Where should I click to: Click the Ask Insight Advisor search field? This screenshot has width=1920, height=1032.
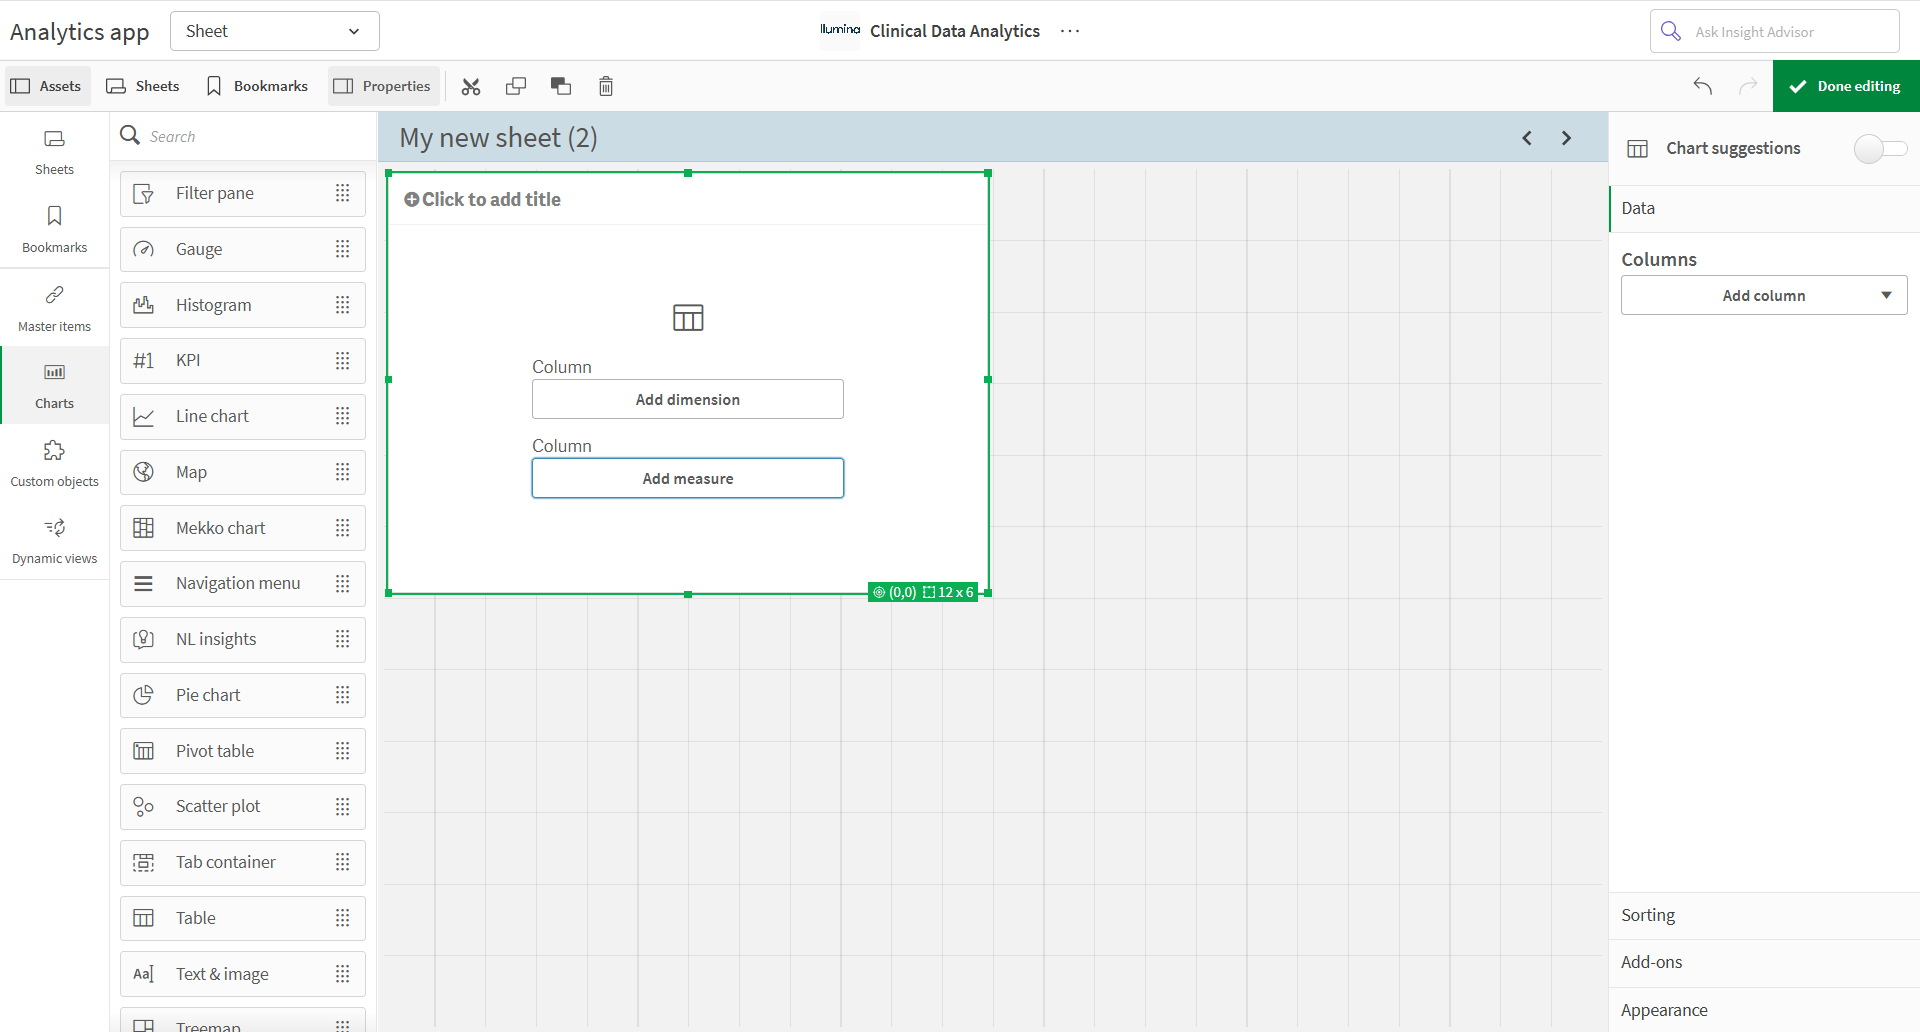coord(1775,31)
